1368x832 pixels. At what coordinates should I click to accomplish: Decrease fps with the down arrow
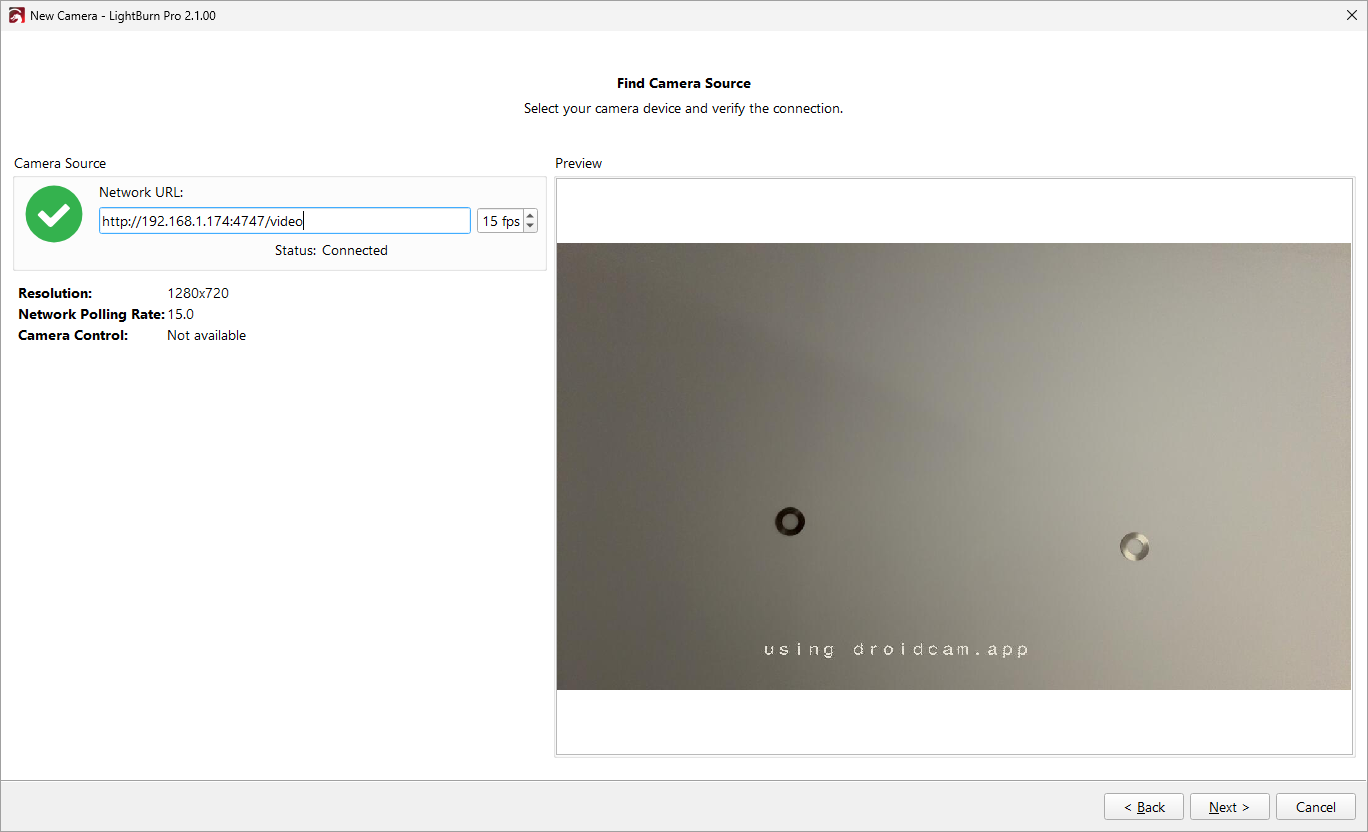click(530, 227)
